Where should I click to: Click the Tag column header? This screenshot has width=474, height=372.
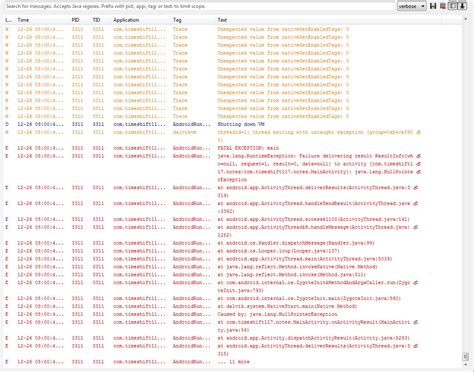[177, 20]
